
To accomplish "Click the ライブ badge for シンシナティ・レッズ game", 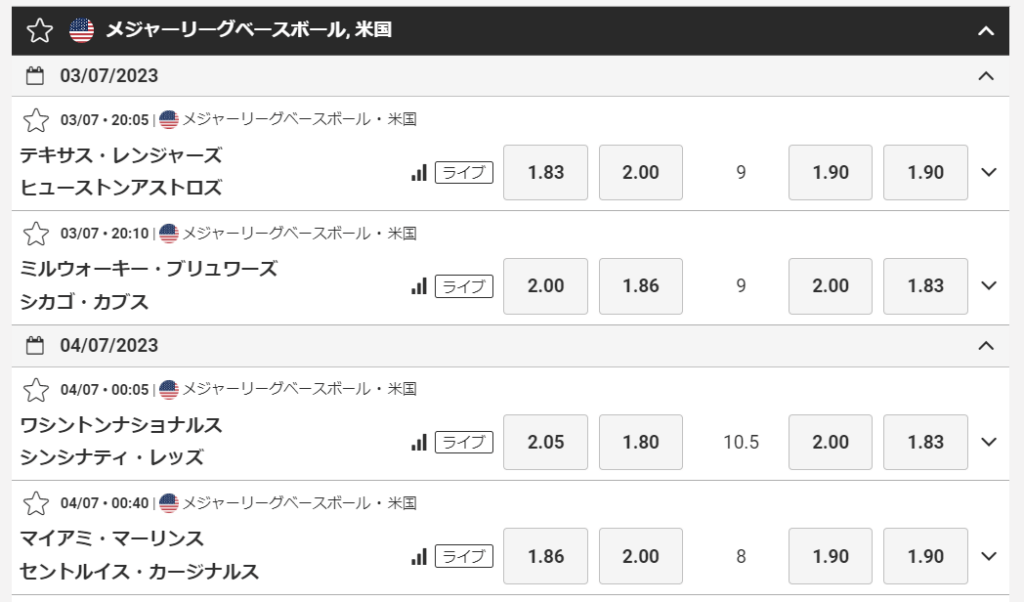I will 464,442.
